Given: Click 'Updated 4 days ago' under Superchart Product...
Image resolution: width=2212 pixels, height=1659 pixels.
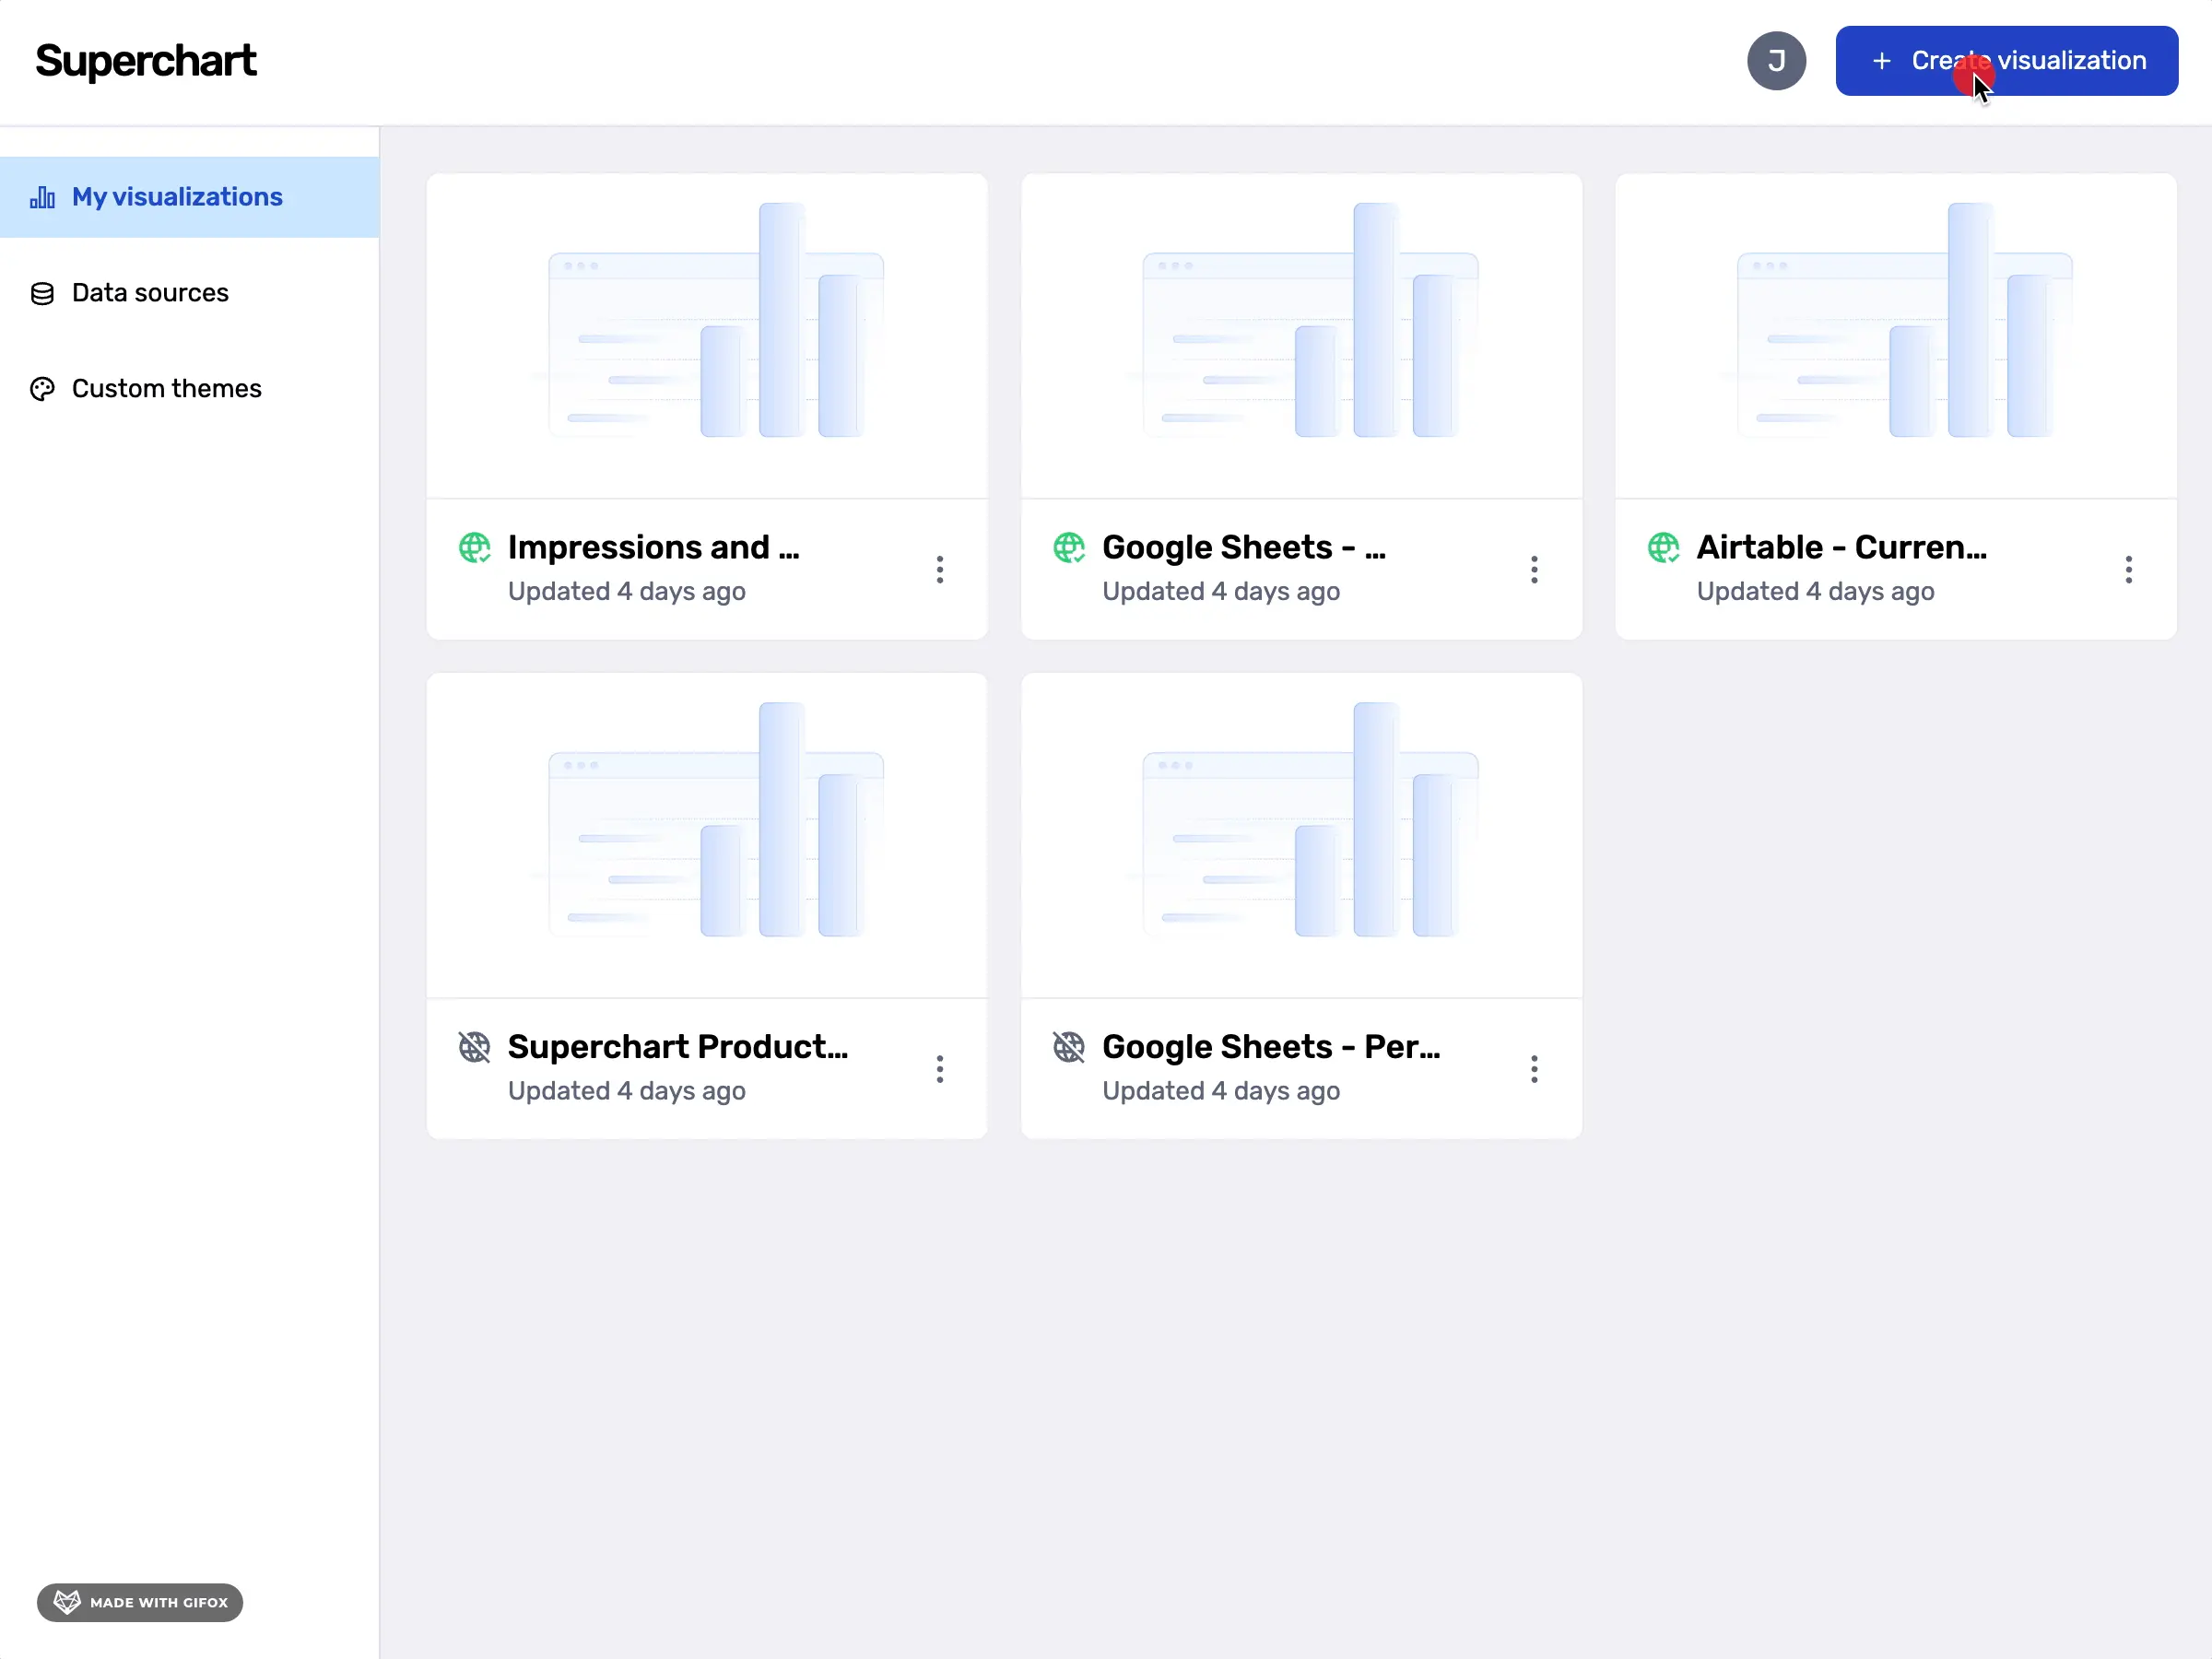Looking at the screenshot, I should click(627, 1090).
